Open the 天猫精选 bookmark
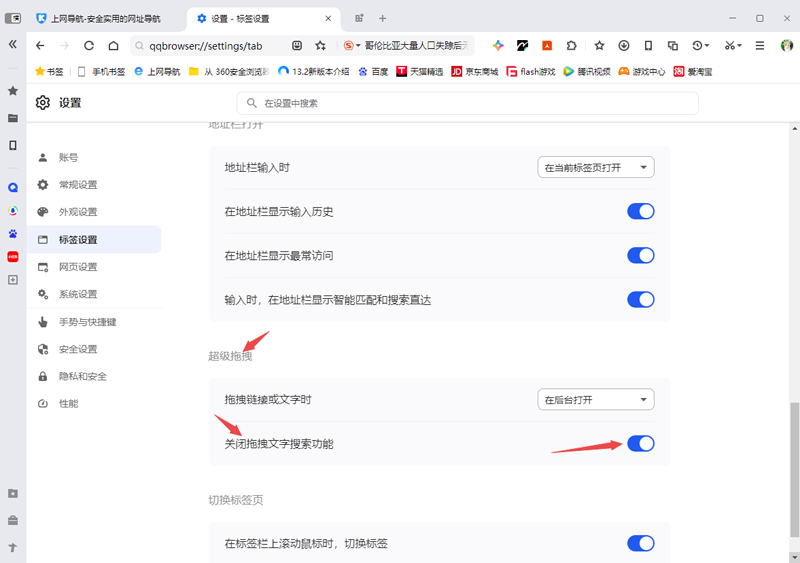The width and height of the screenshot is (800, 563). (x=420, y=71)
